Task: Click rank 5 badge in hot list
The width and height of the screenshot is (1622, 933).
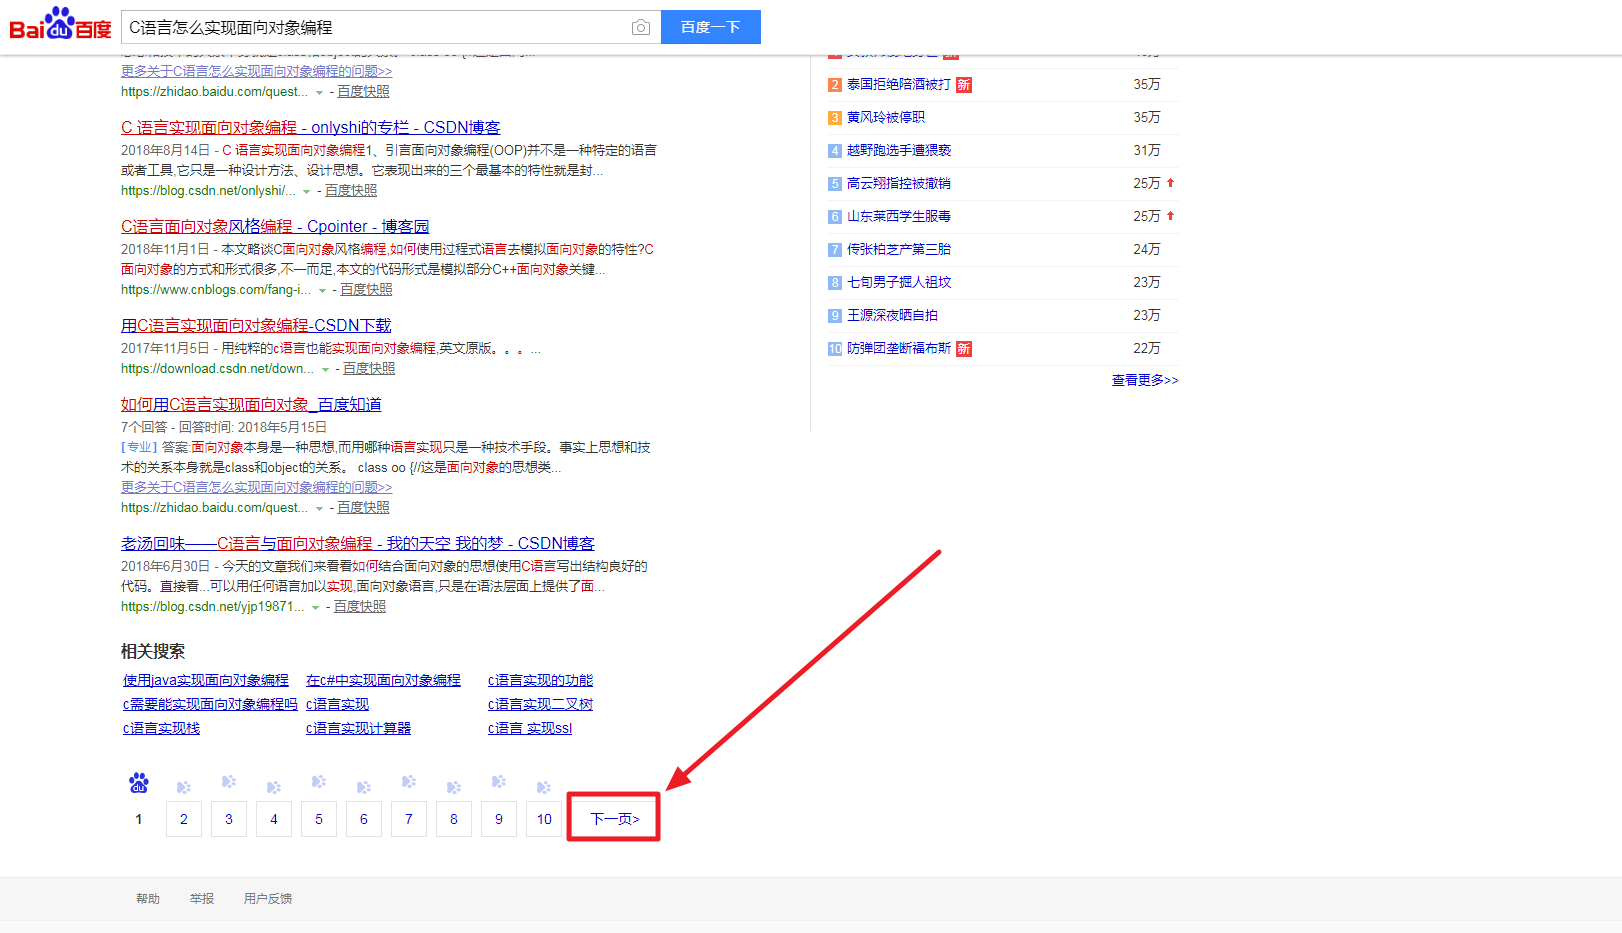Action: tap(835, 184)
